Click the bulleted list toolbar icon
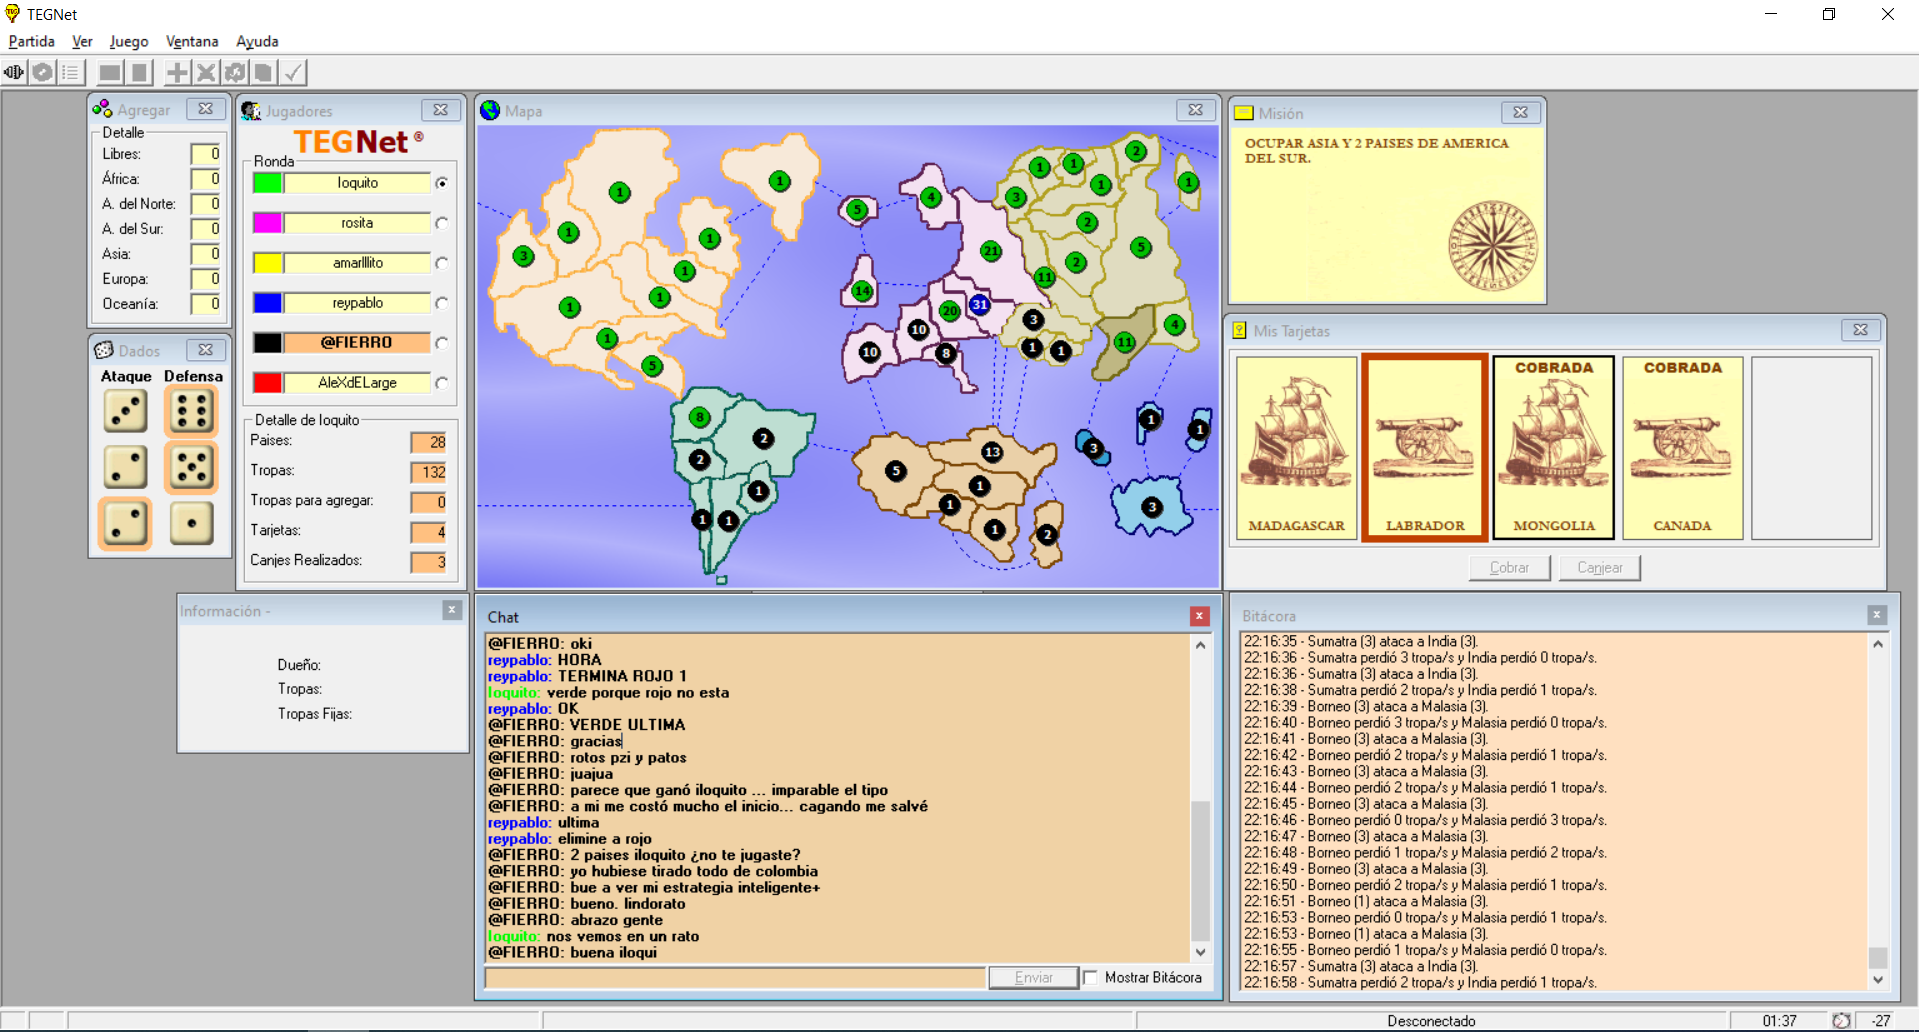Image resolution: width=1919 pixels, height=1032 pixels. (70, 72)
